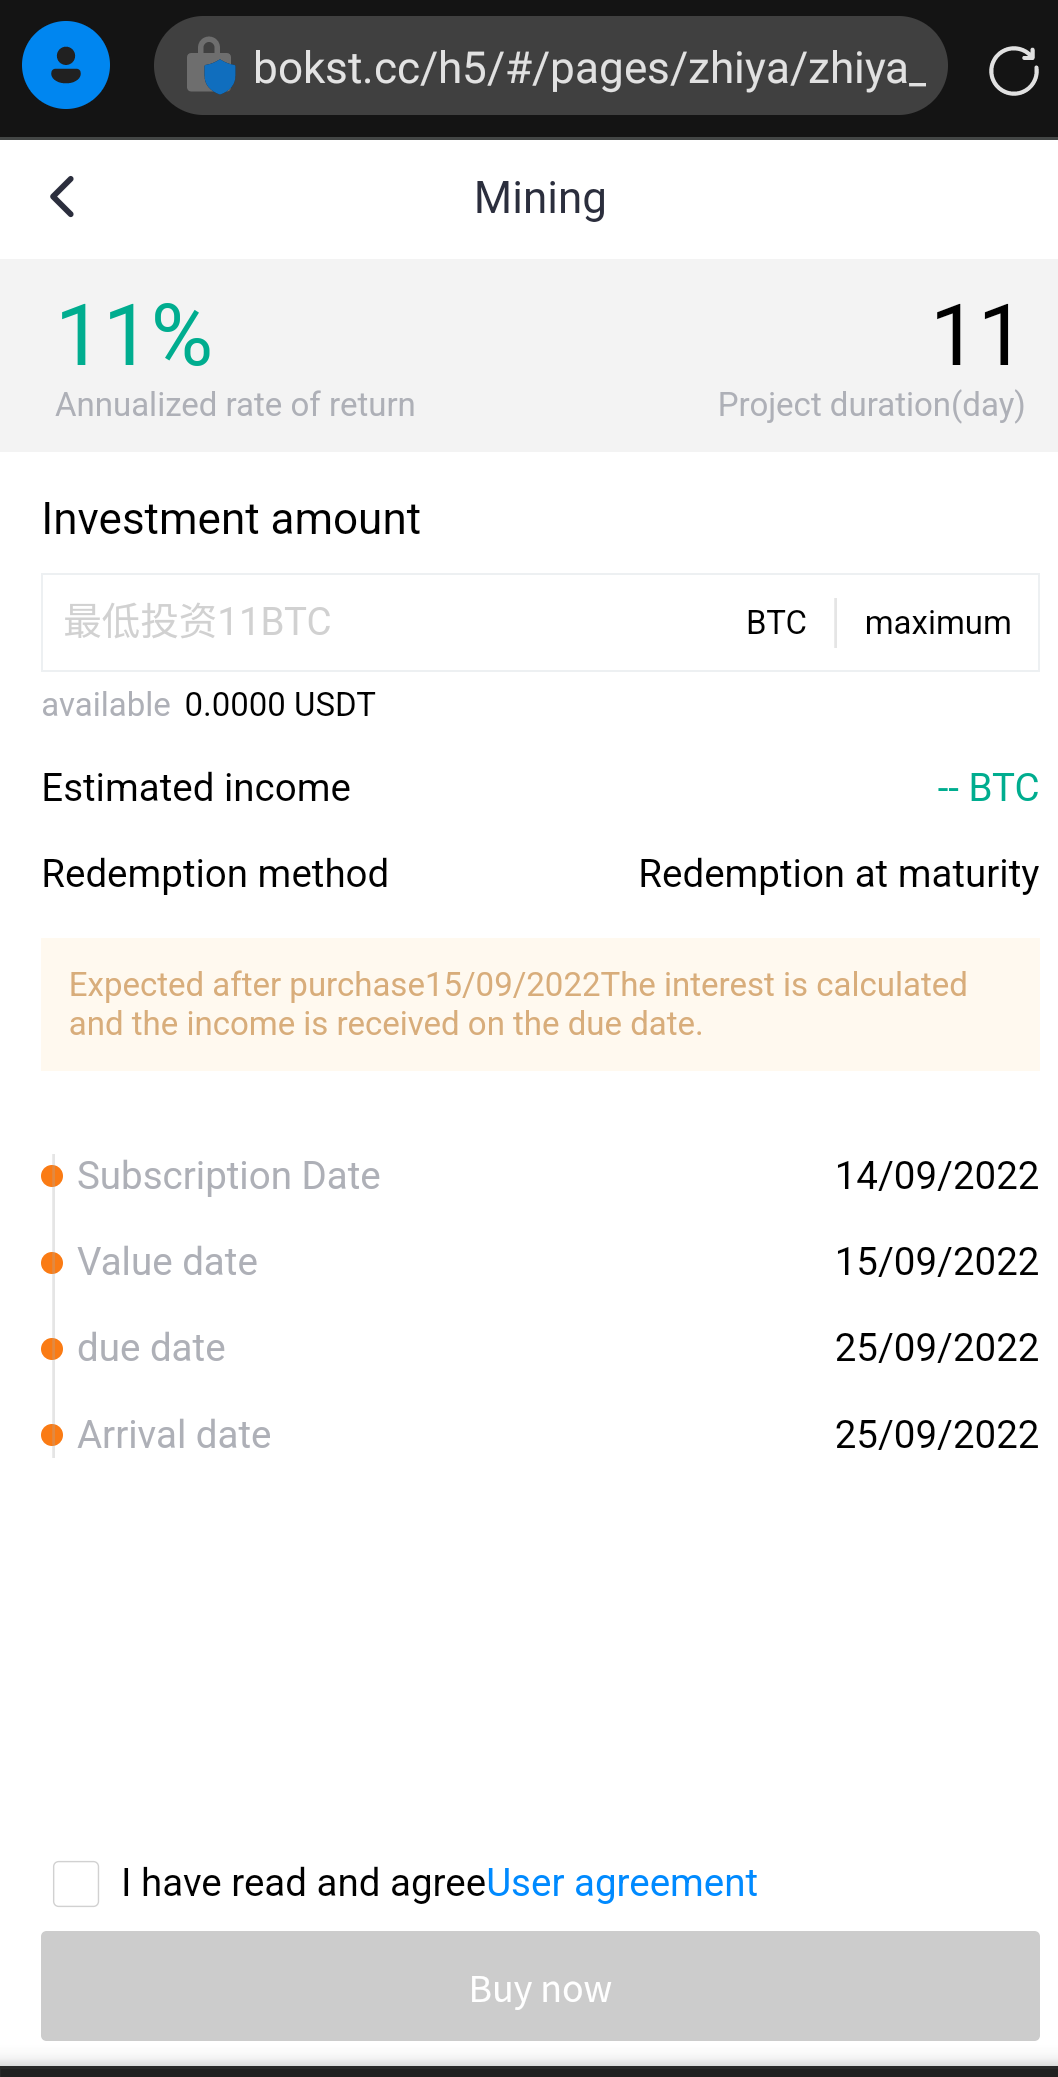Click the Redemption at maturity option
Viewport: 1058px width, 2077px height.
[838, 874]
